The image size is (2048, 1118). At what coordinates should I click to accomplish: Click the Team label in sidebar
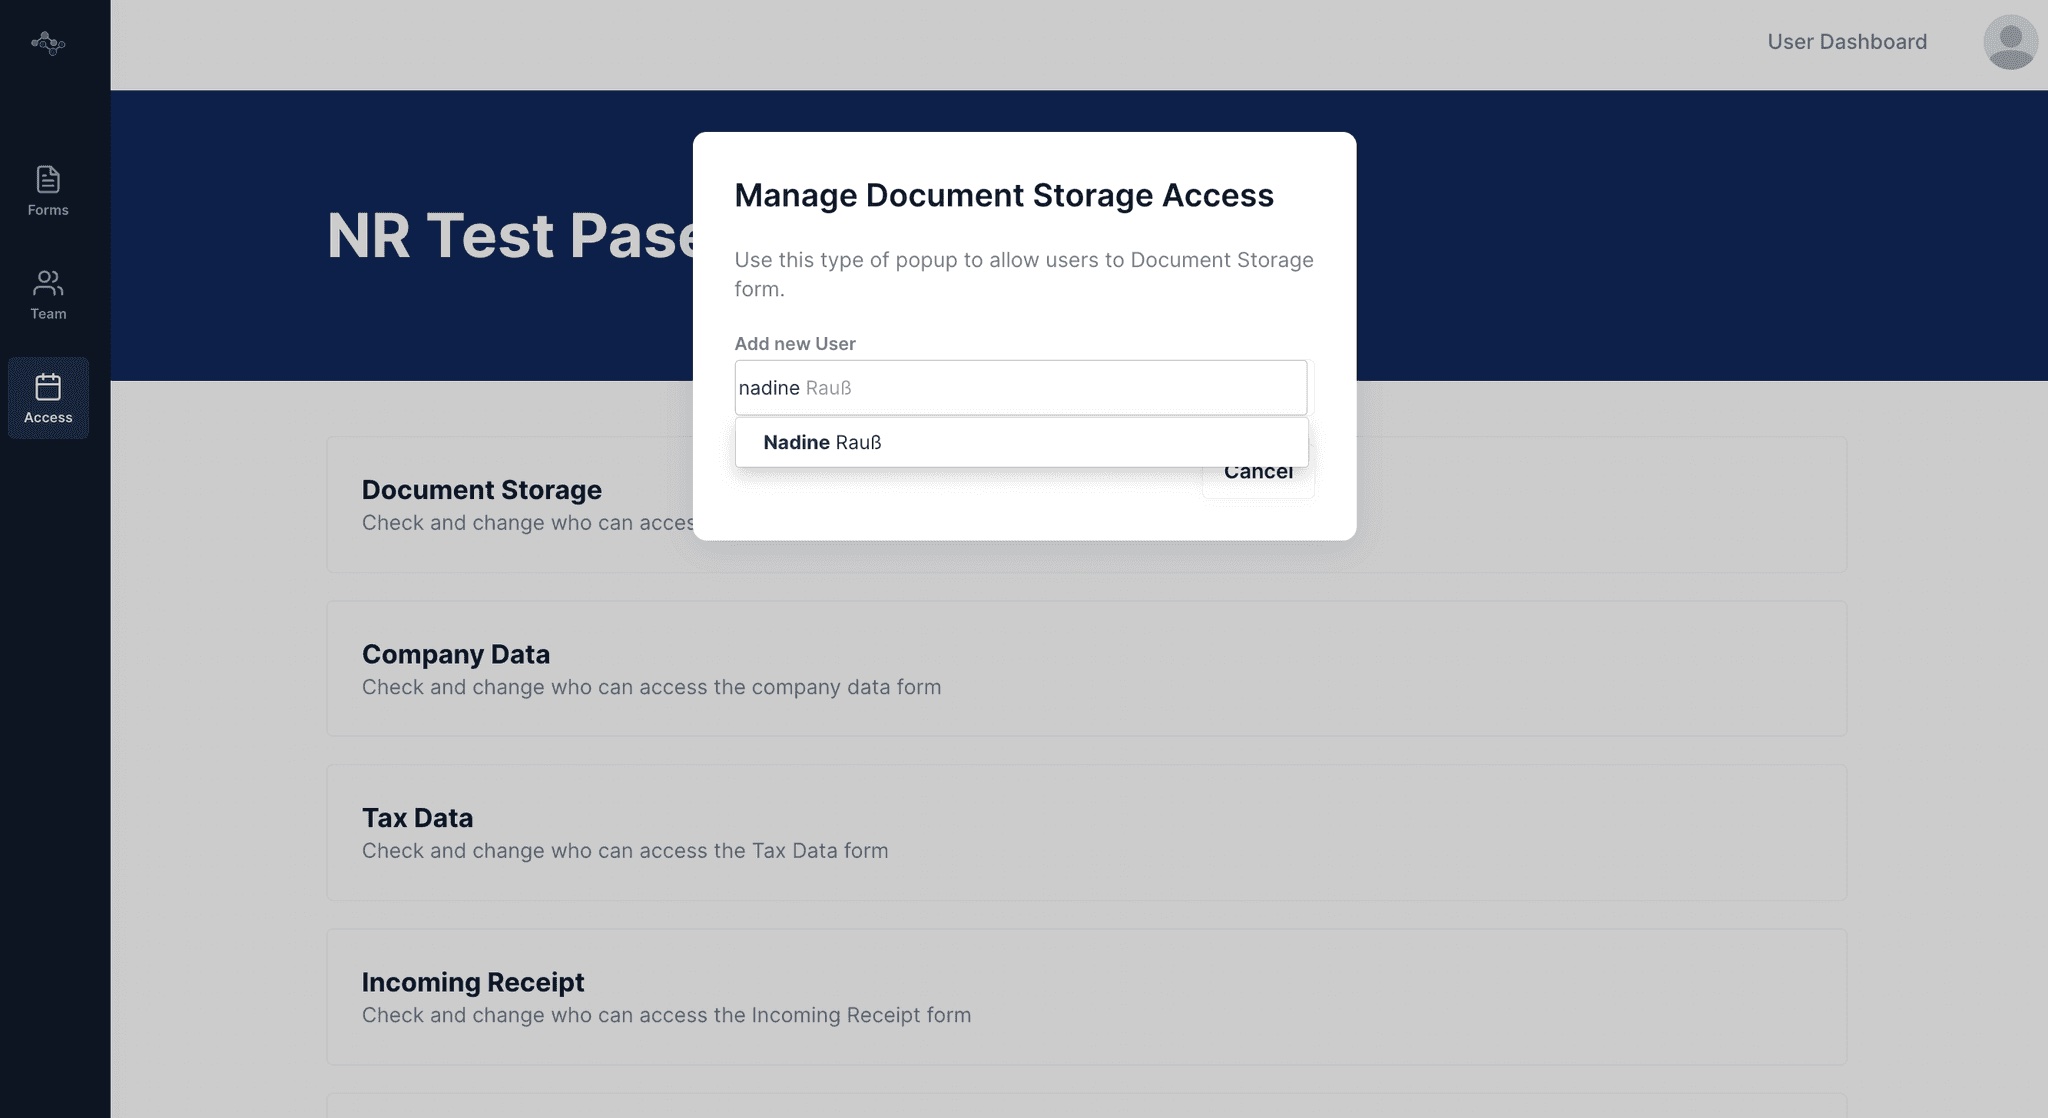click(x=48, y=314)
